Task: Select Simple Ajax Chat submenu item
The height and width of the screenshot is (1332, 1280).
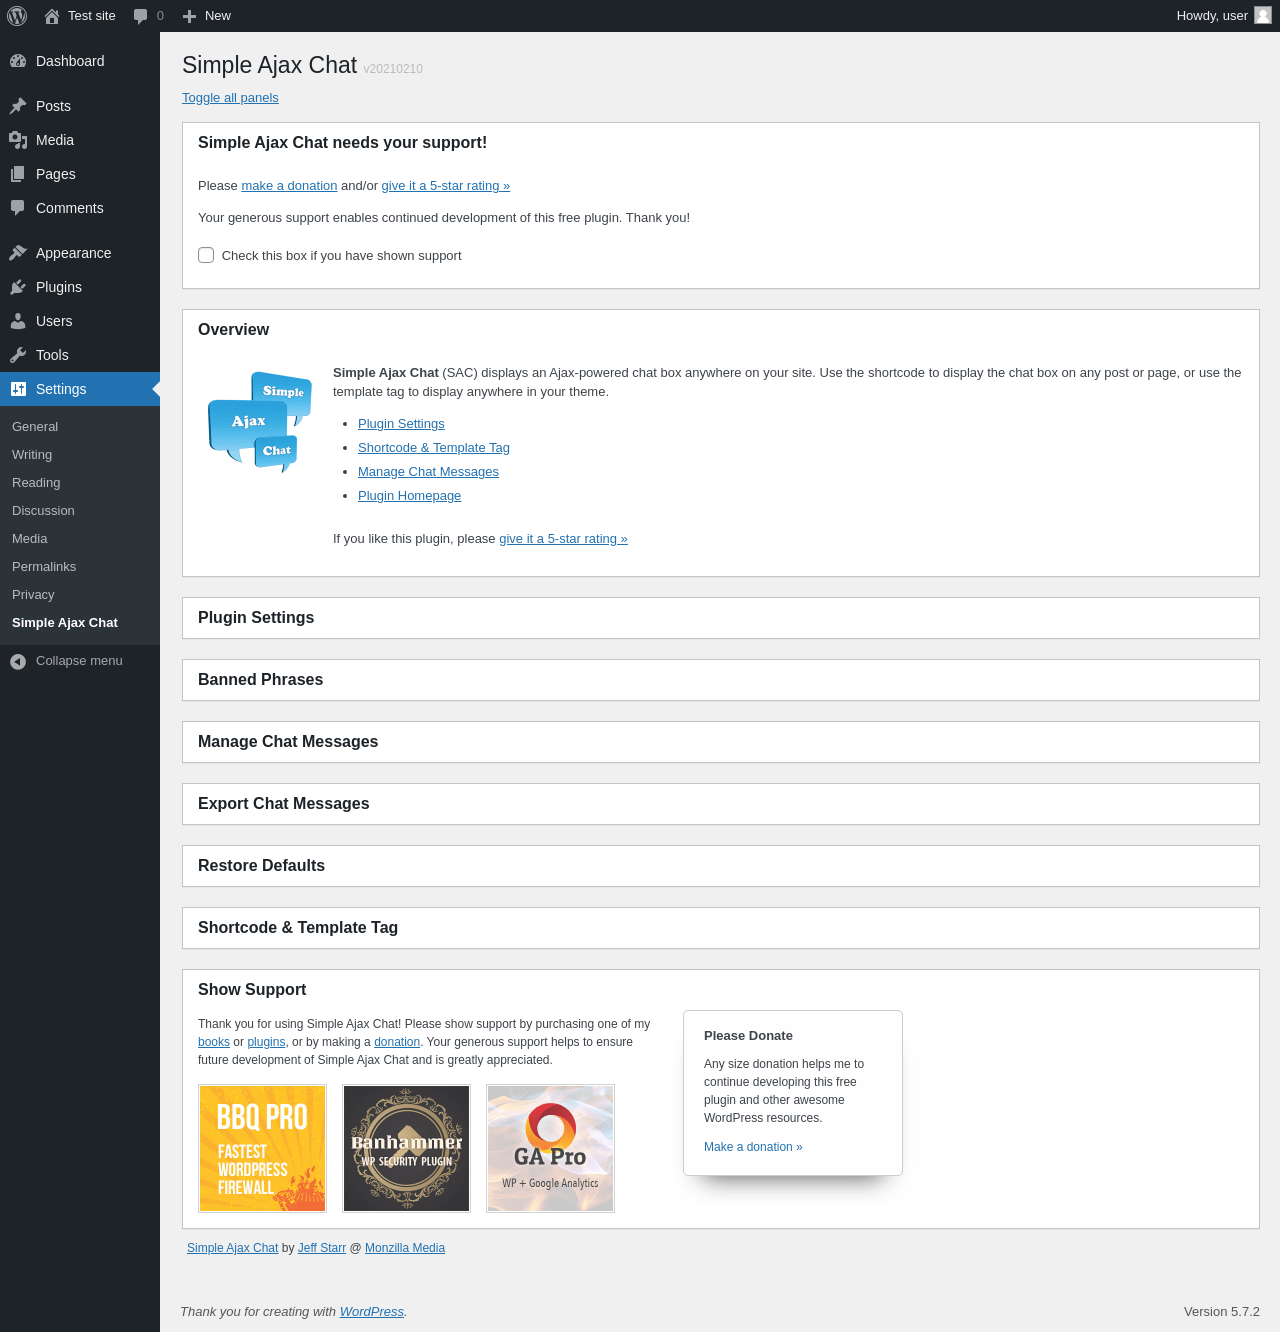Action: pyautogui.click(x=80, y=623)
